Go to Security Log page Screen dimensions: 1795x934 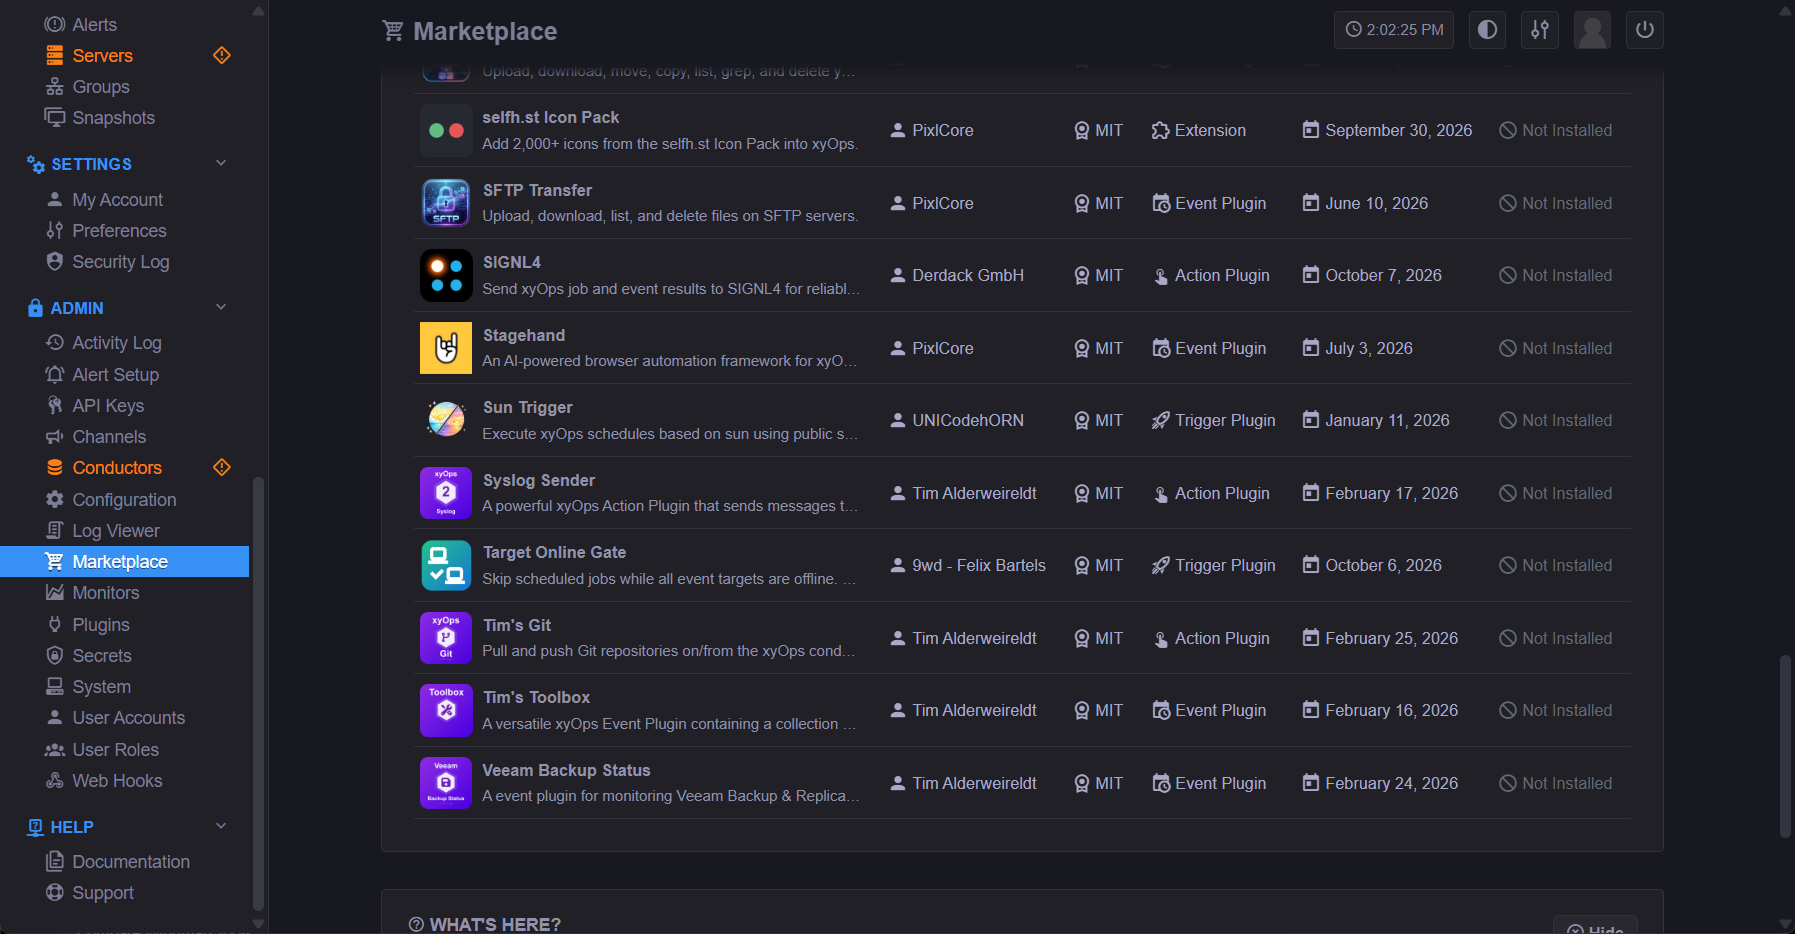pyautogui.click(x=120, y=262)
